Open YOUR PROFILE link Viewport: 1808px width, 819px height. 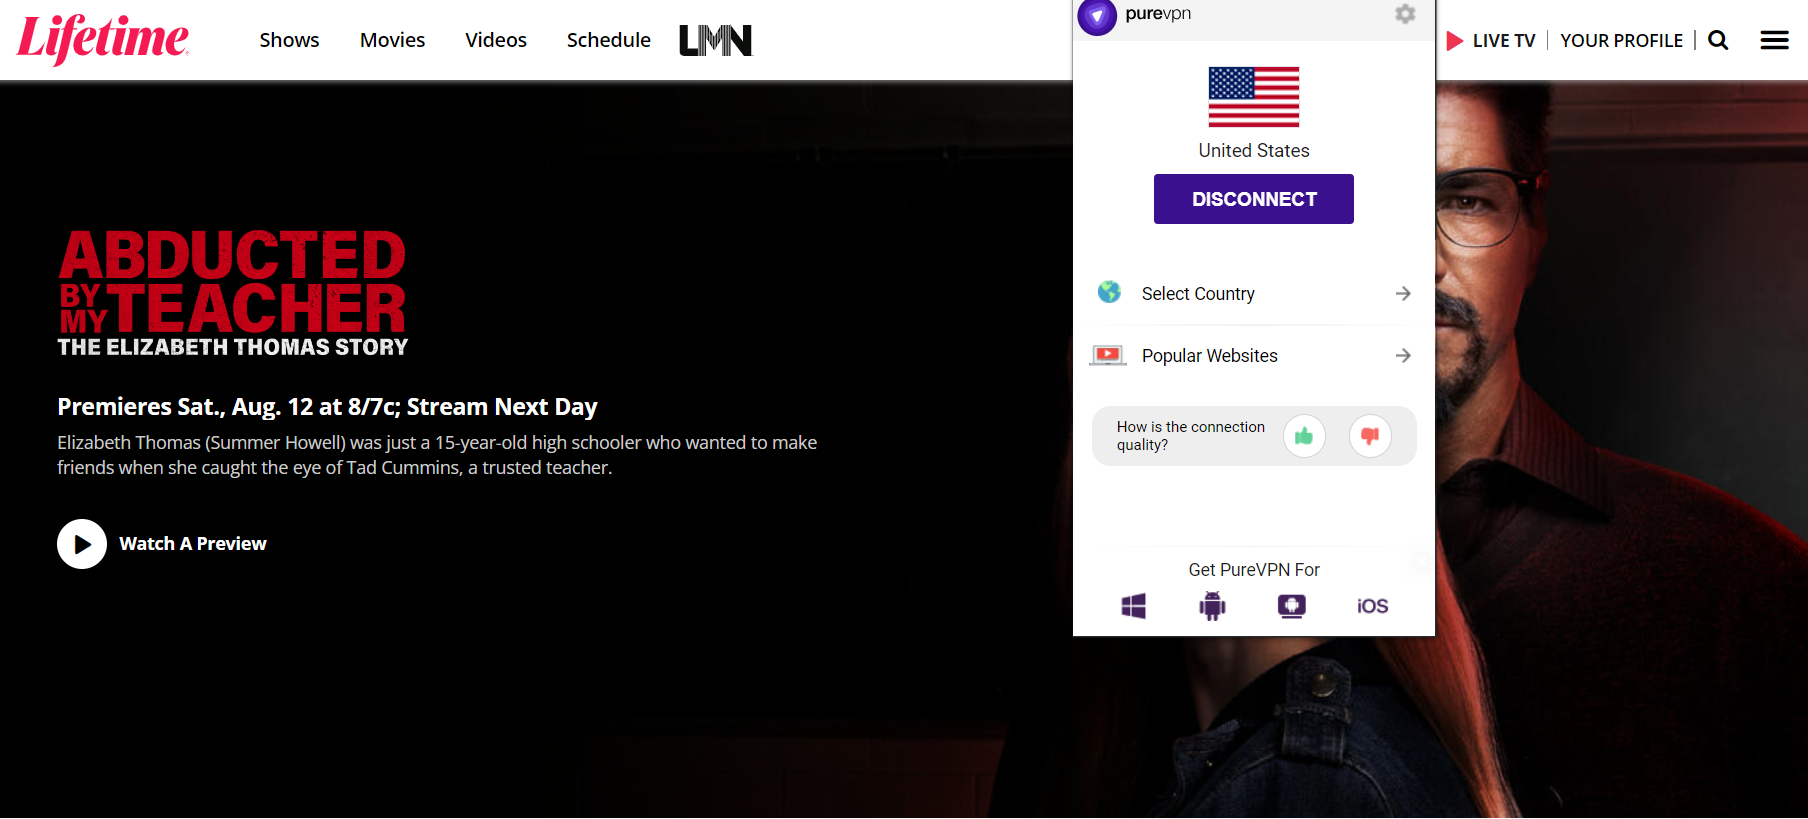coord(1621,40)
